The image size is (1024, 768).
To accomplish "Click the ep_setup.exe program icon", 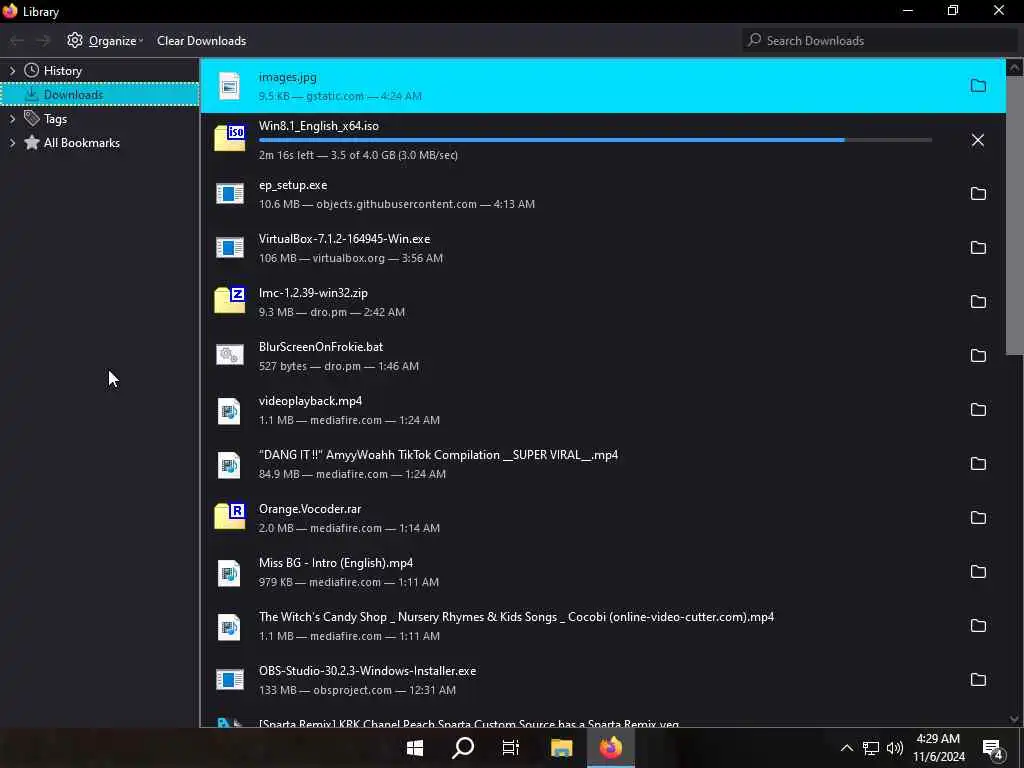I will (229, 193).
